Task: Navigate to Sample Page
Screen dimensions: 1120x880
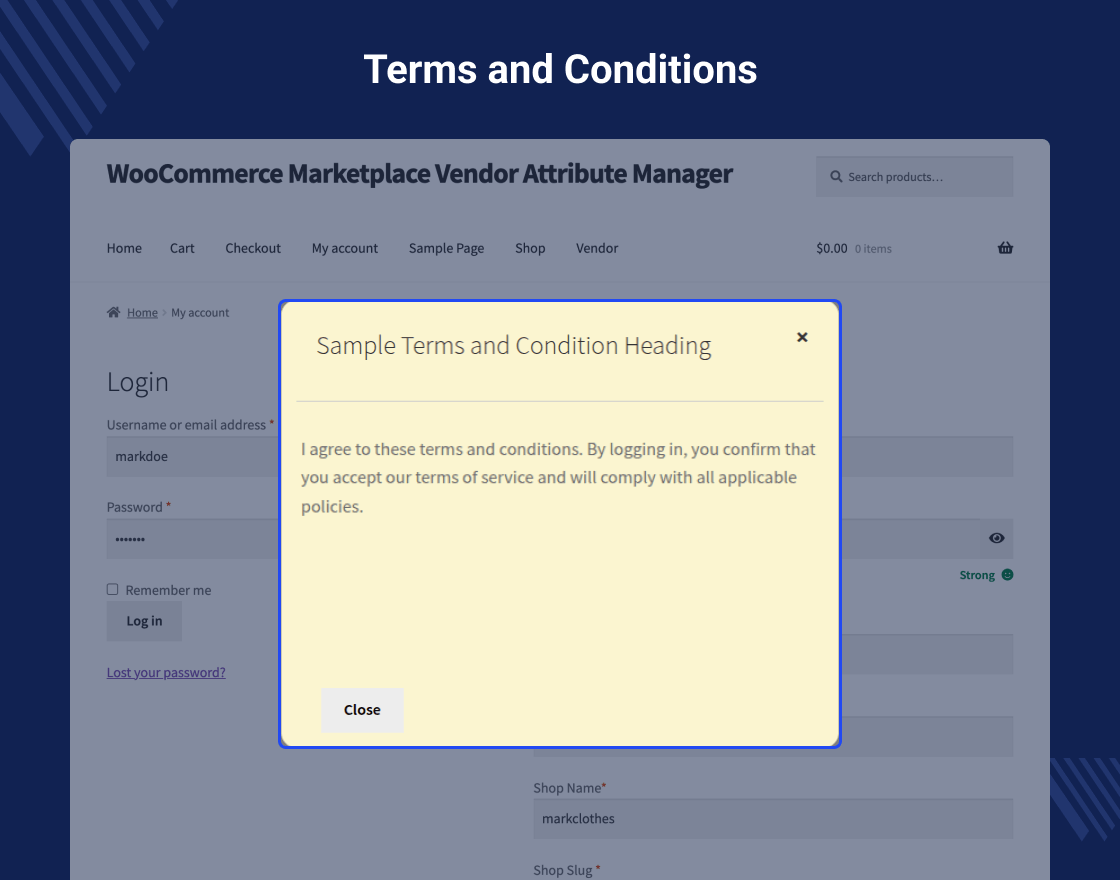Action: click(x=446, y=248)
